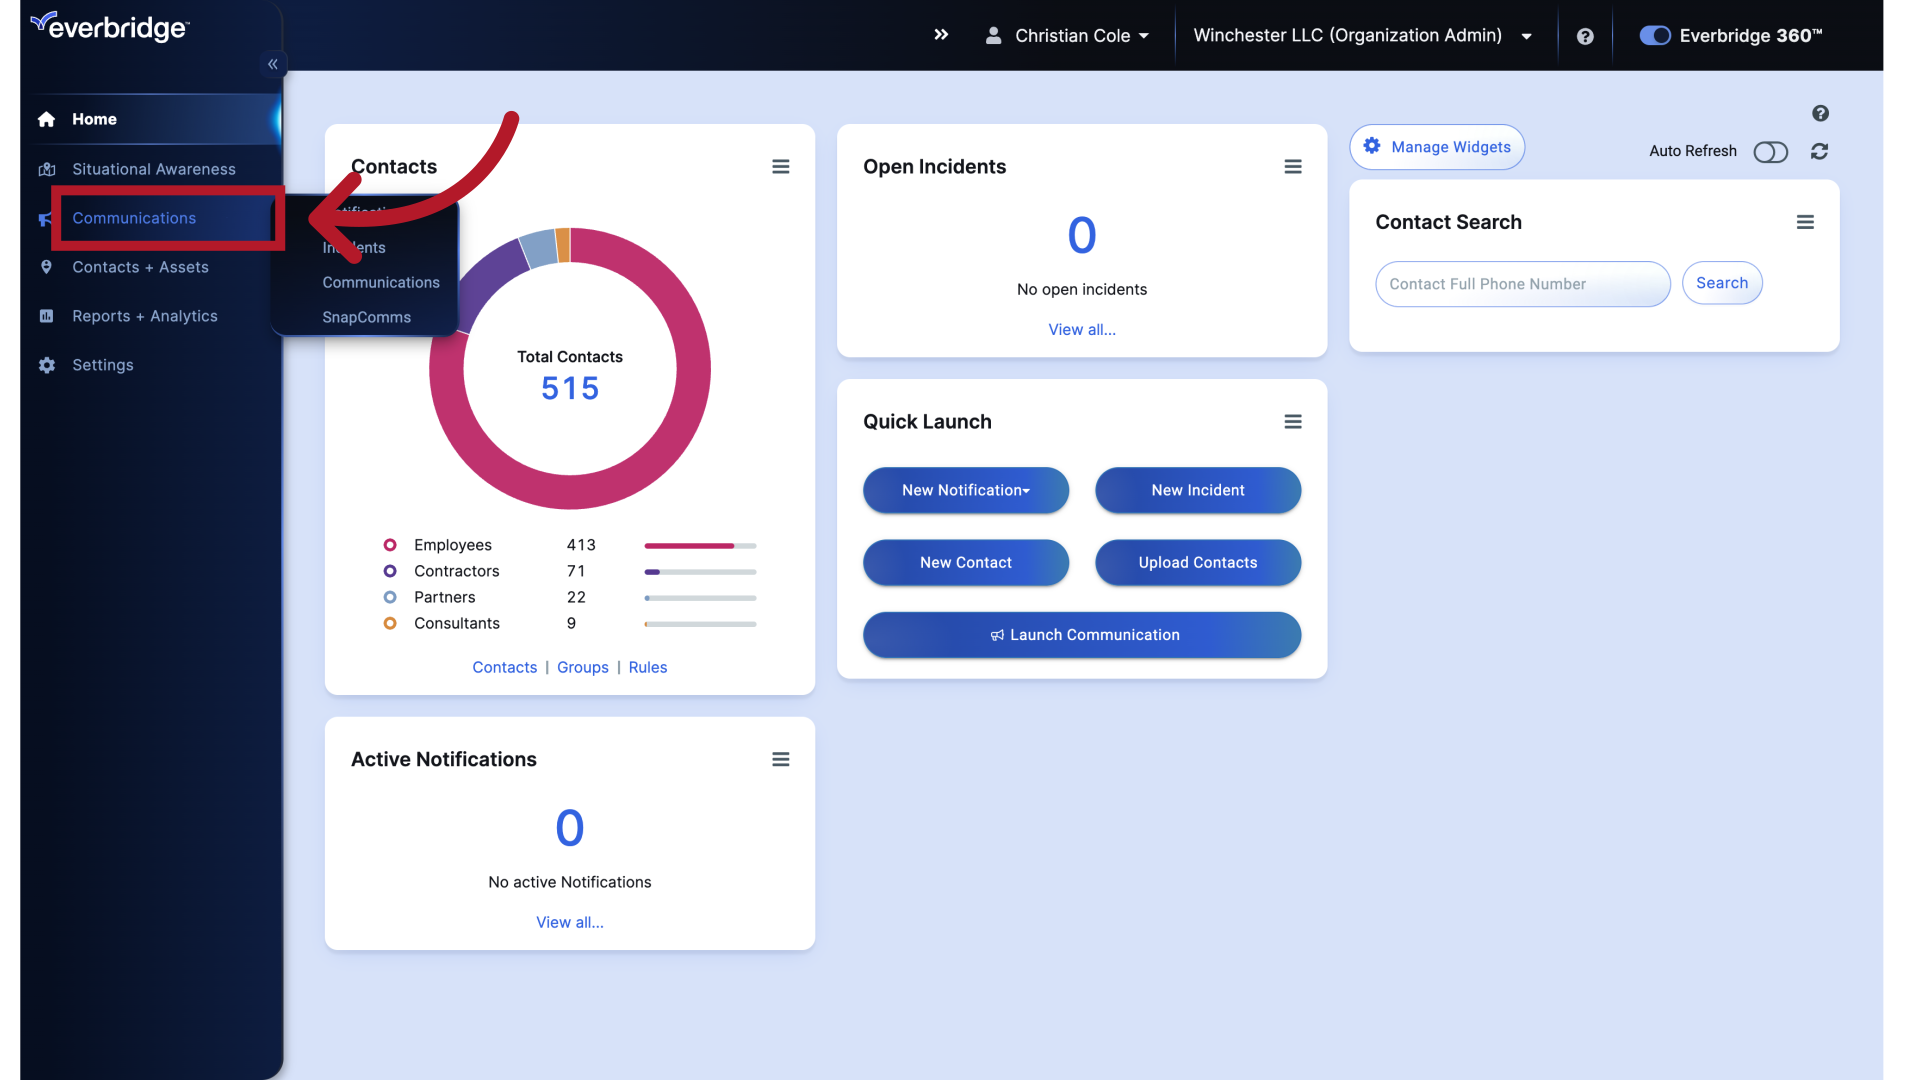Click the Contact Full Phone Number field
This screenshot has width=1920, height=1080.
pyautogui.click(x=1521, y=284)
